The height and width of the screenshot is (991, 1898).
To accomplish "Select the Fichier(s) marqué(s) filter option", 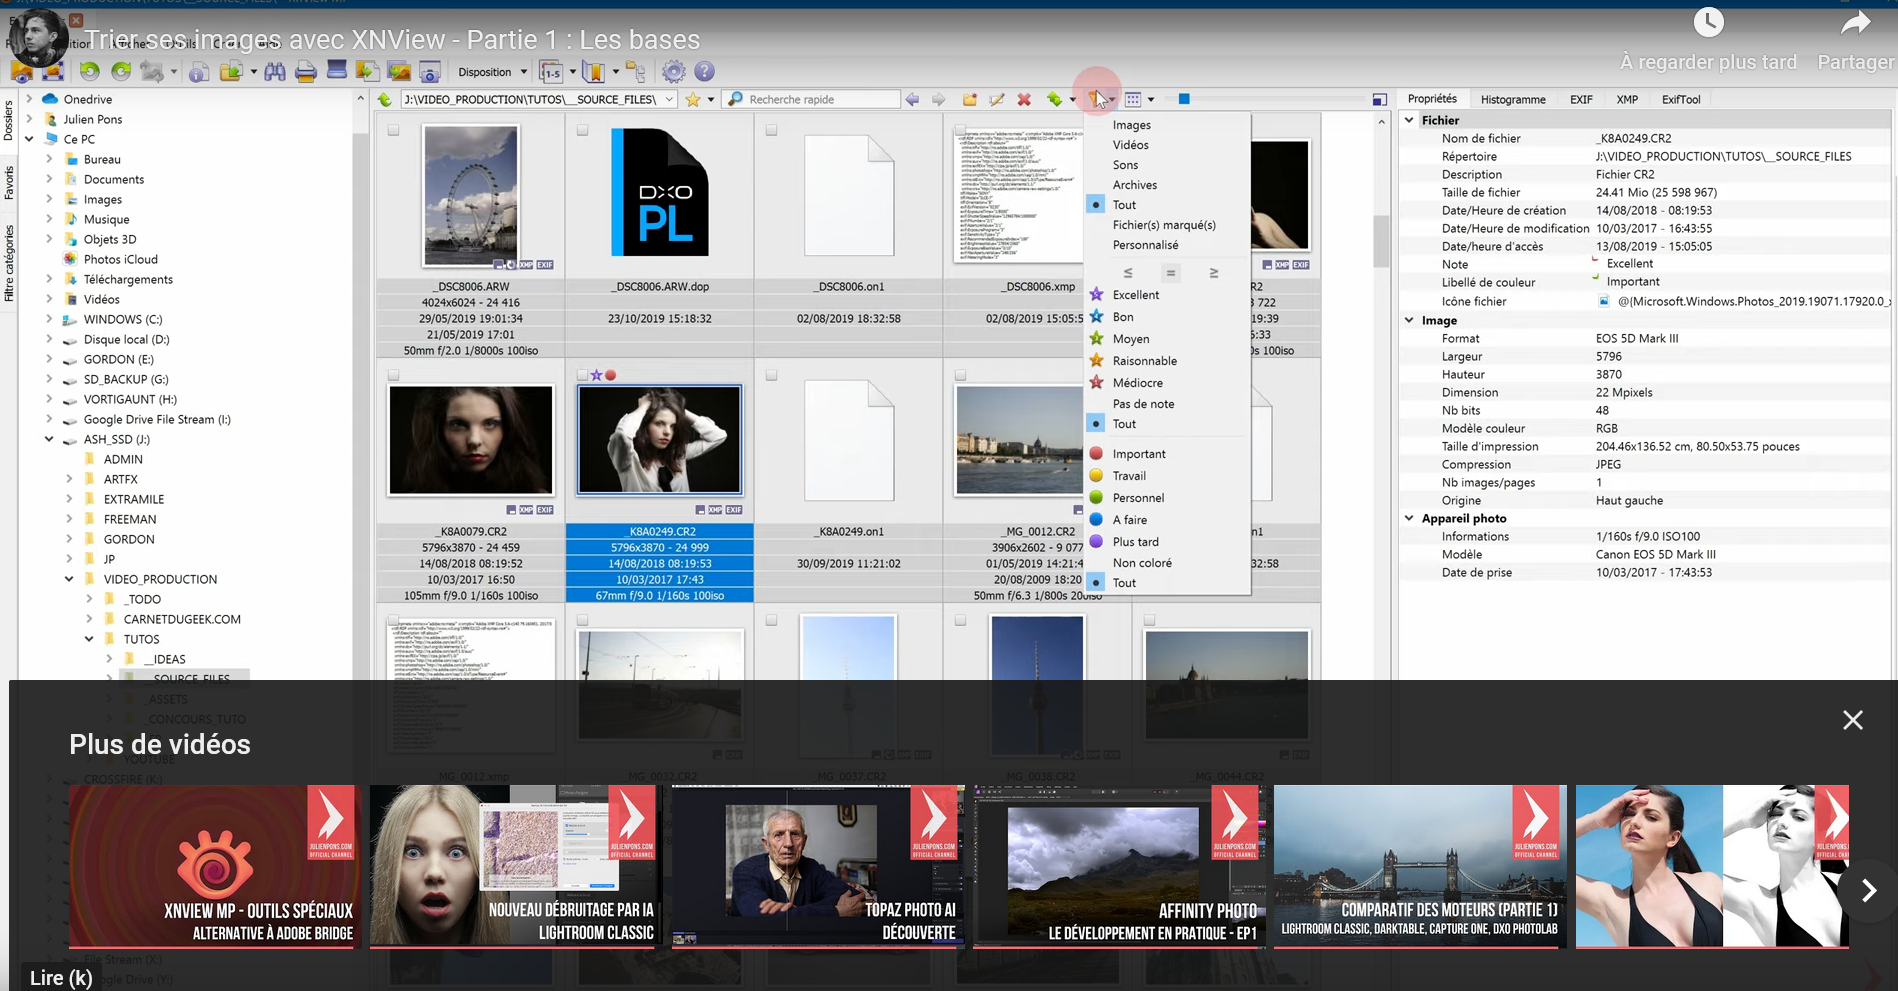I will point(1163,225).
